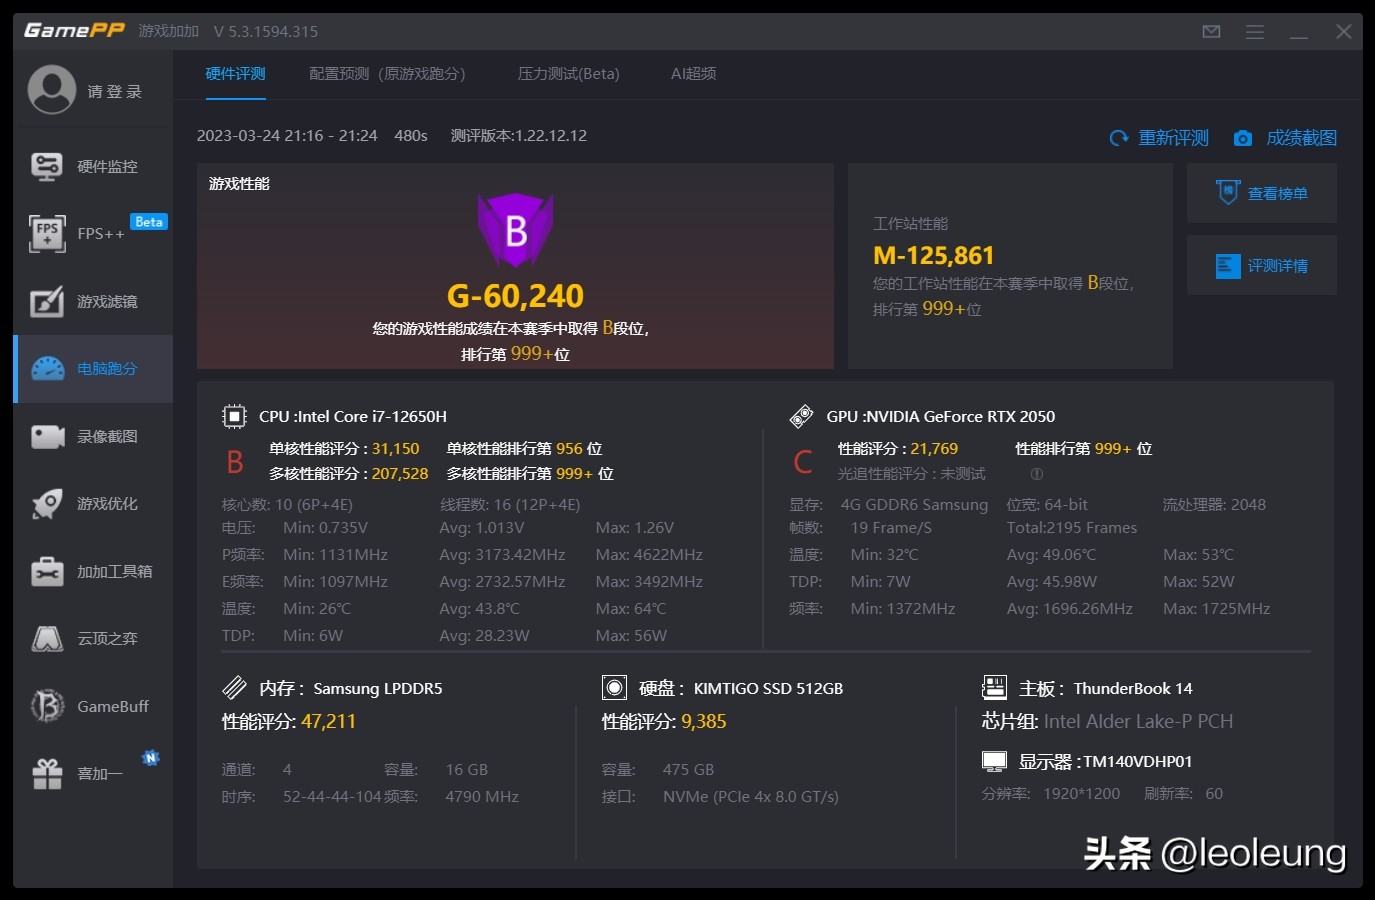
Task: Click the memory name Samsung LPDDR5
Action: [x=378, y=689]
